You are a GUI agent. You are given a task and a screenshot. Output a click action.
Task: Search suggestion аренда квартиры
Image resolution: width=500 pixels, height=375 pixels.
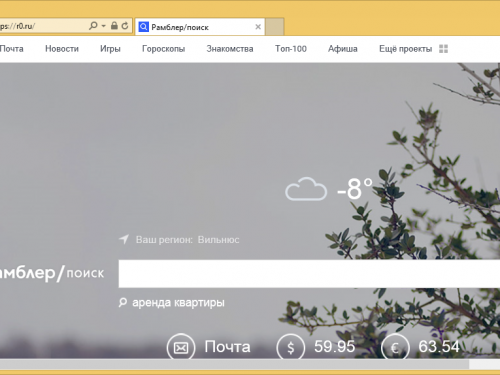pos(178,303)
